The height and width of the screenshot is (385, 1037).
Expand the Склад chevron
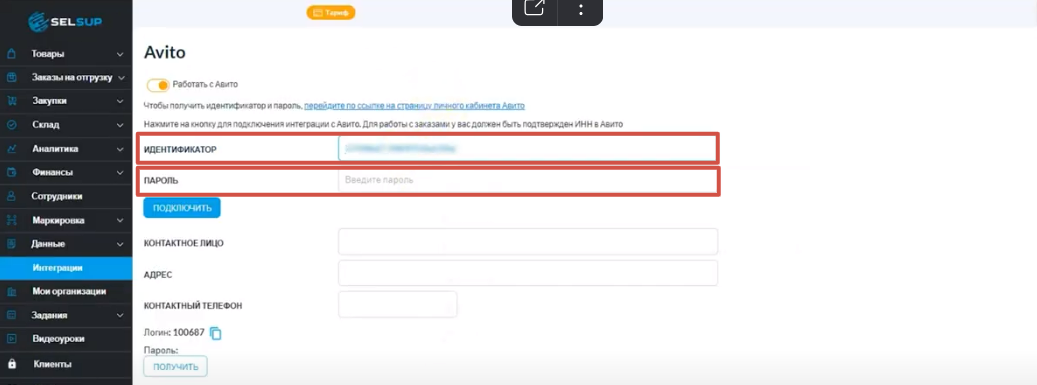click(120, 125)
